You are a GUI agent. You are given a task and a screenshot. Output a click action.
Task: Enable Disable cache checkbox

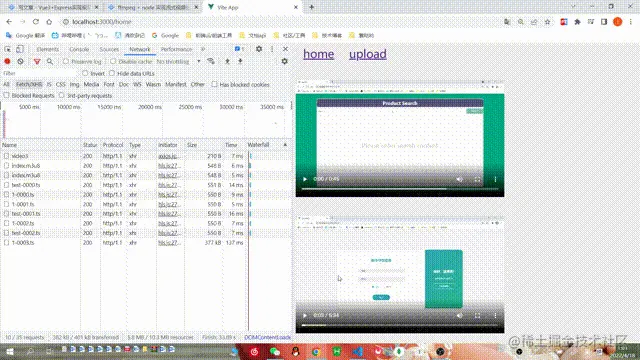[113, 61]
